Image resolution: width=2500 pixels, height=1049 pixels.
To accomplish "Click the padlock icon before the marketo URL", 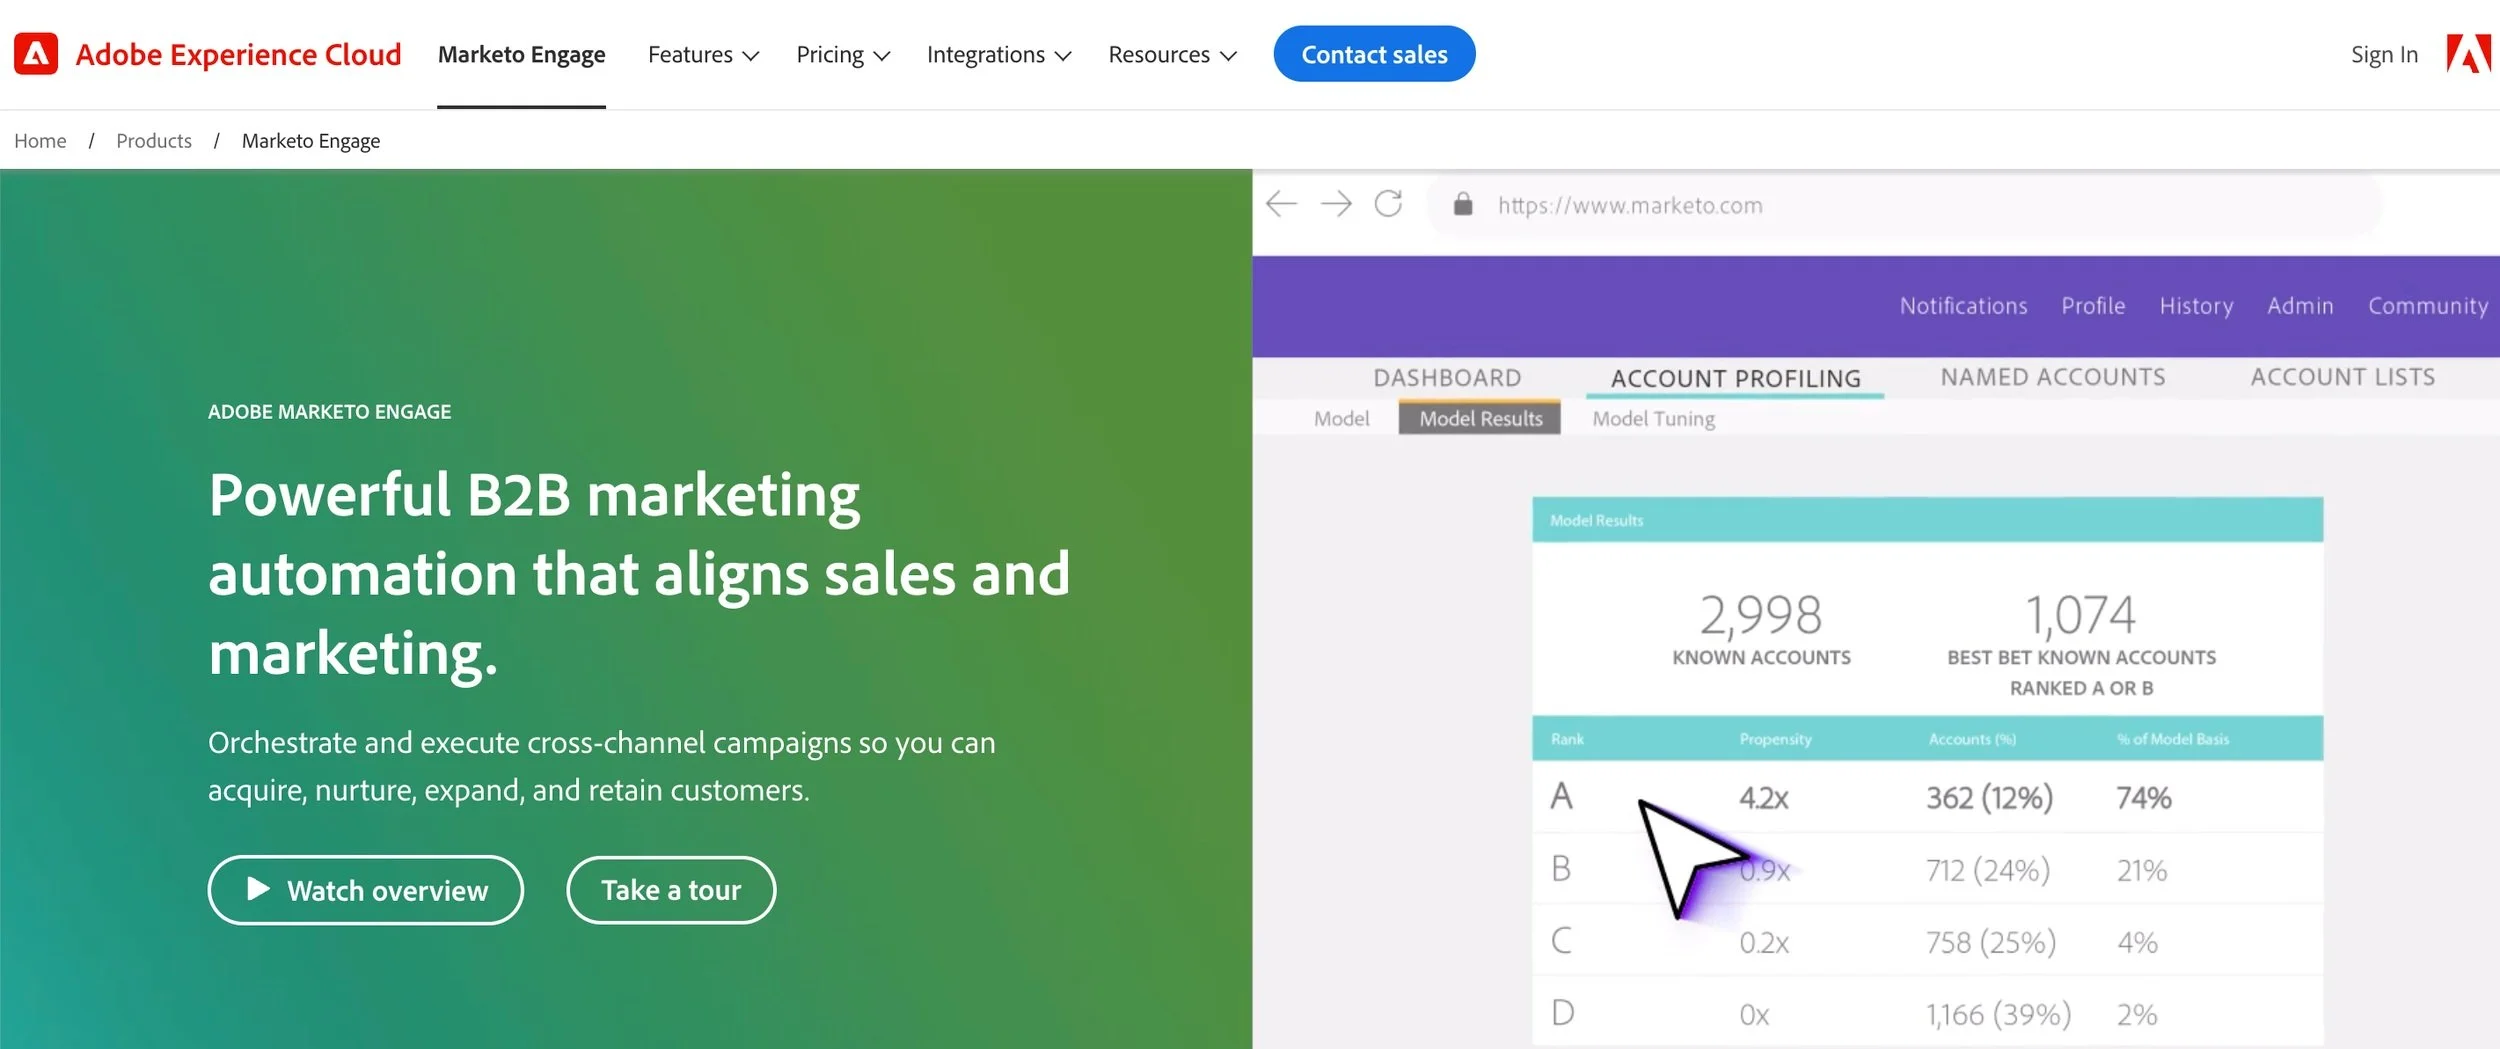I will [1463, 204].
